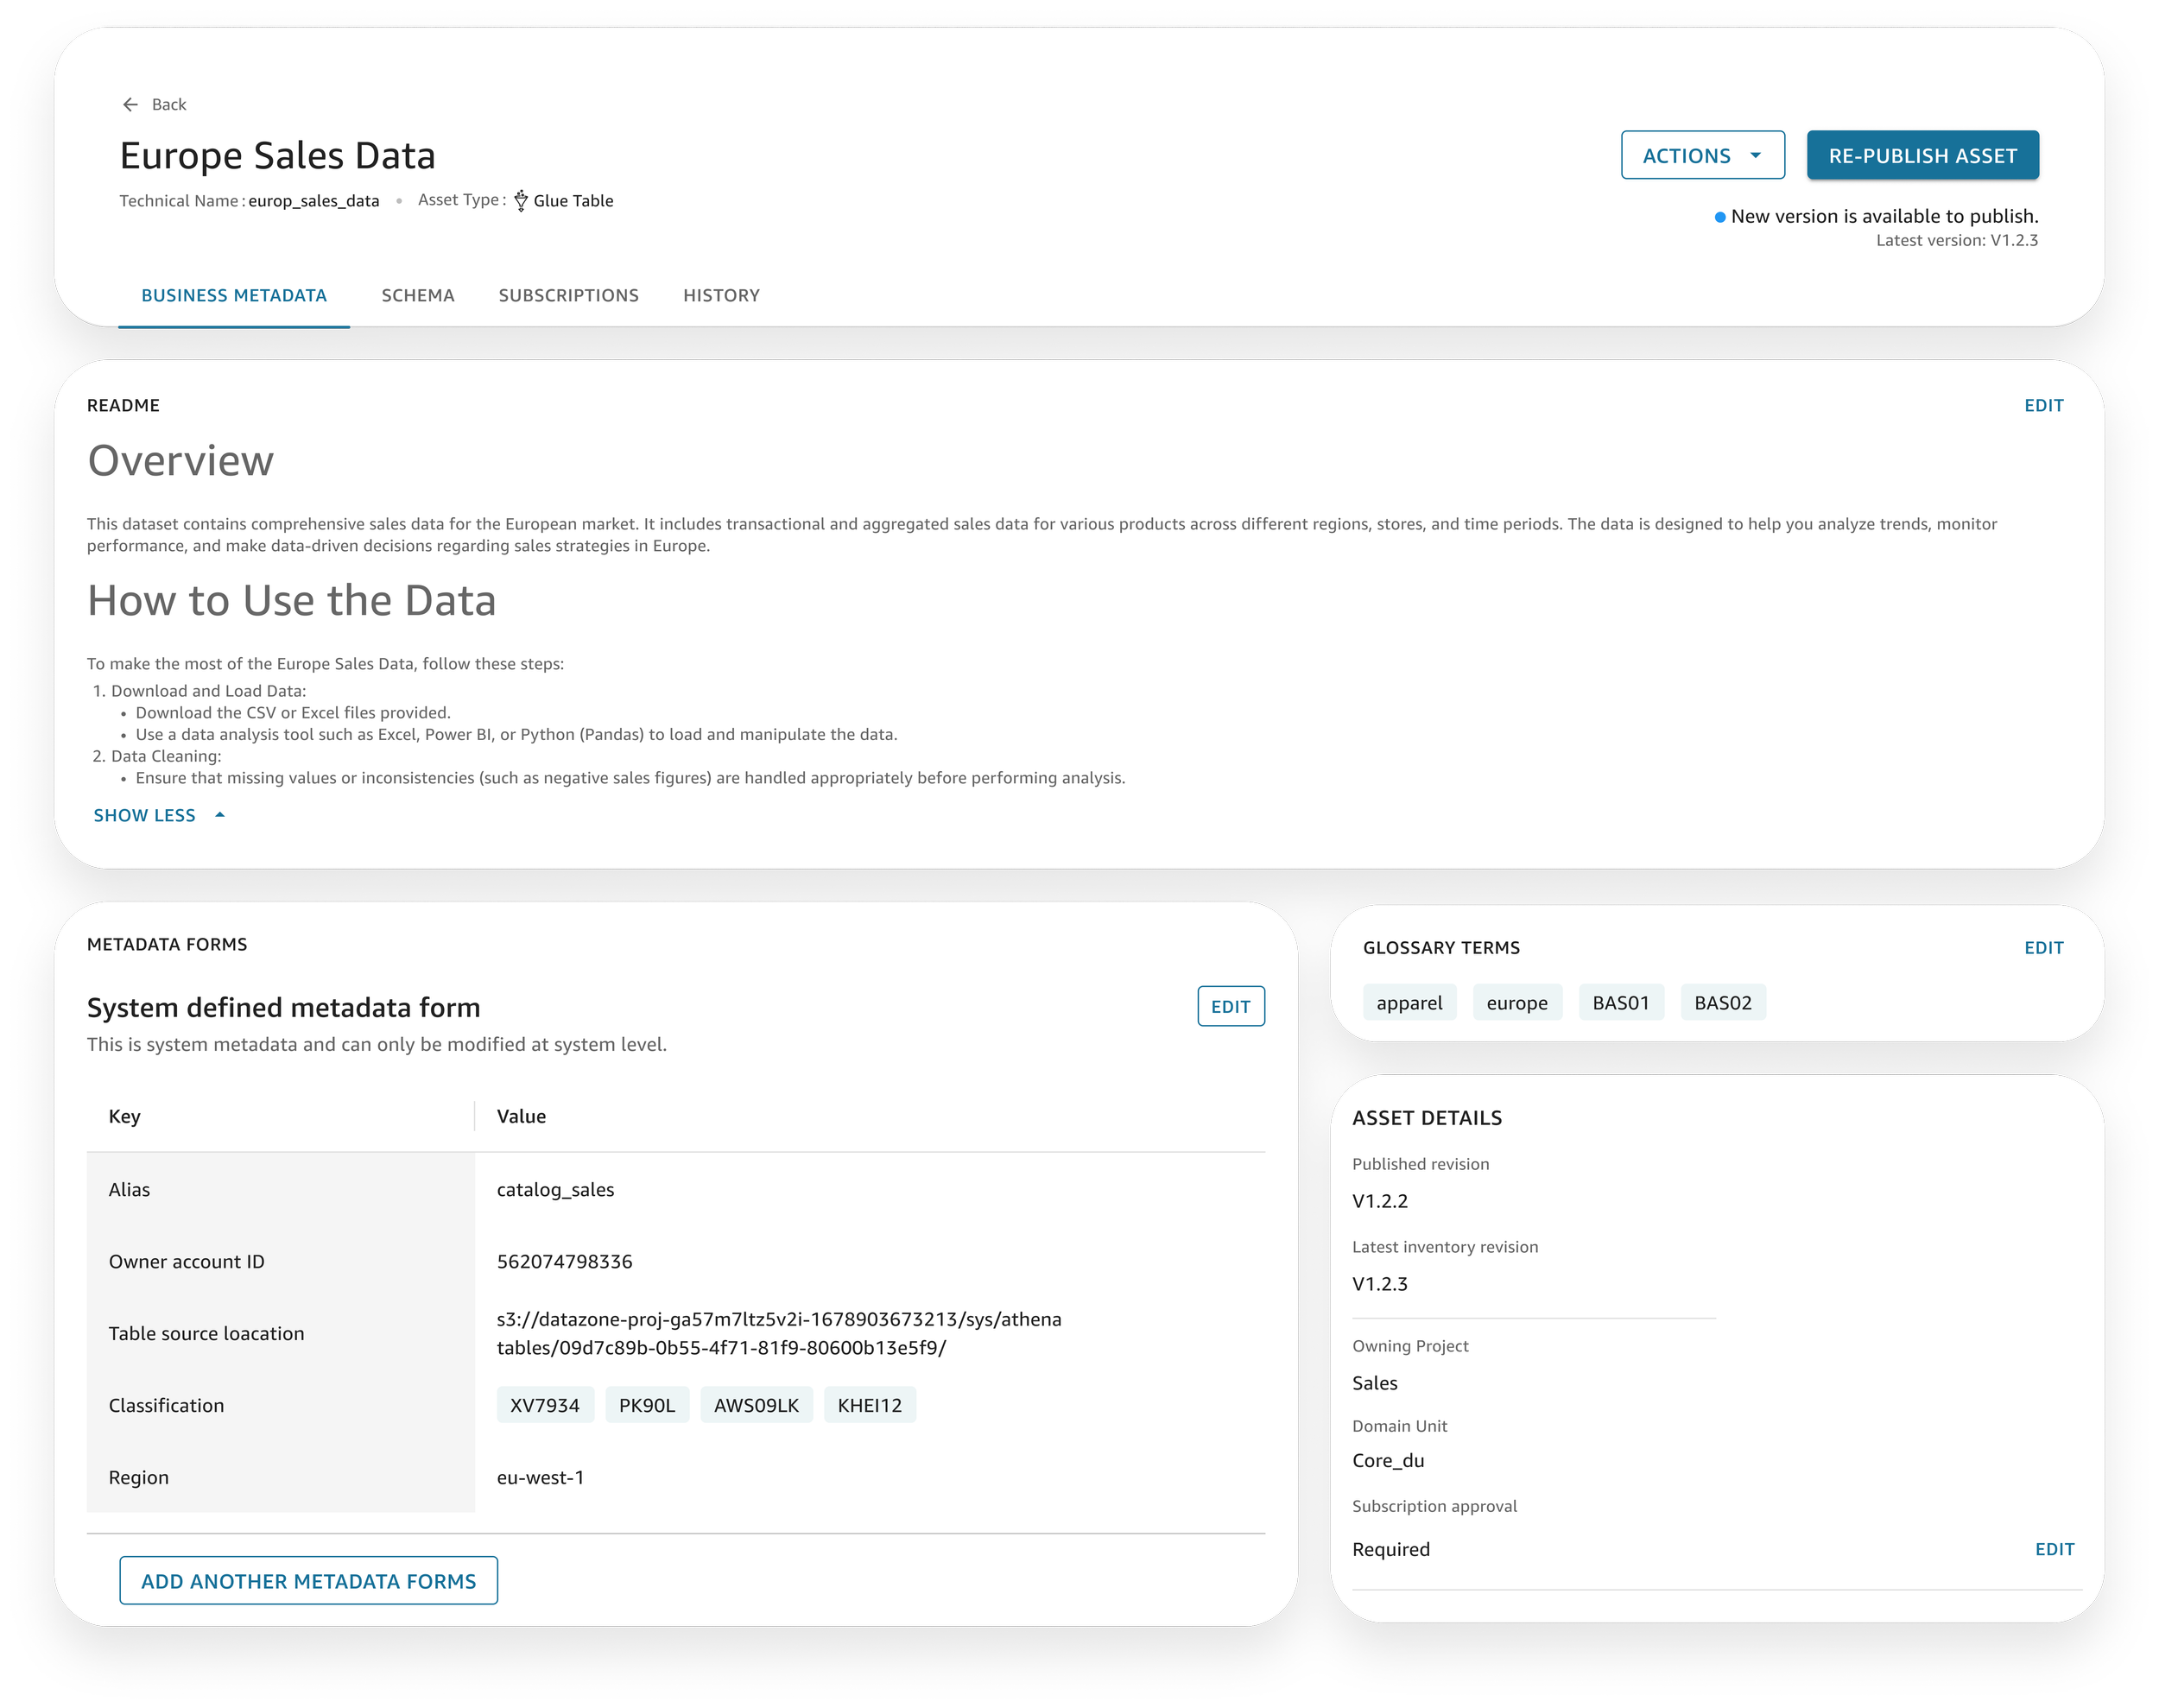The image size is (2159, 1708).
Task: Edit the Glossary Terms
Action: pyautogui.click(x=2043, y=948)
